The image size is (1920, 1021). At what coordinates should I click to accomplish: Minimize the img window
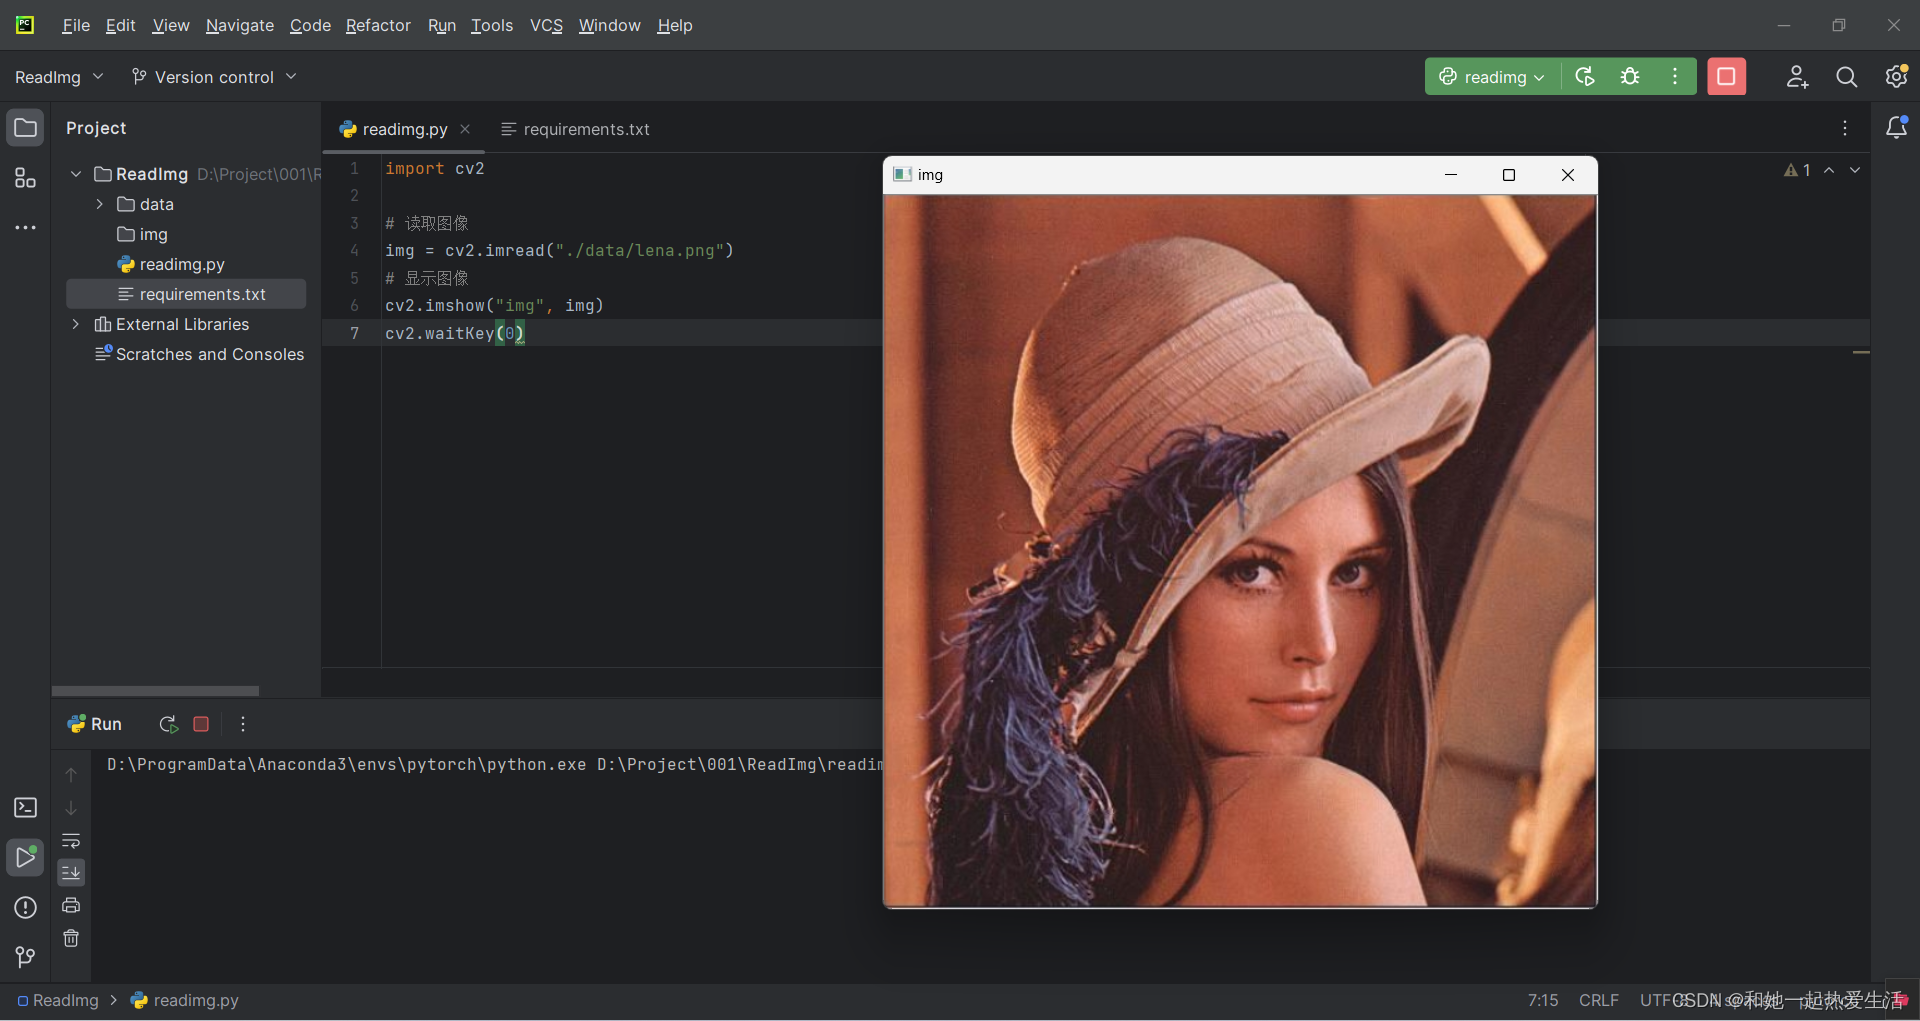1451,175
